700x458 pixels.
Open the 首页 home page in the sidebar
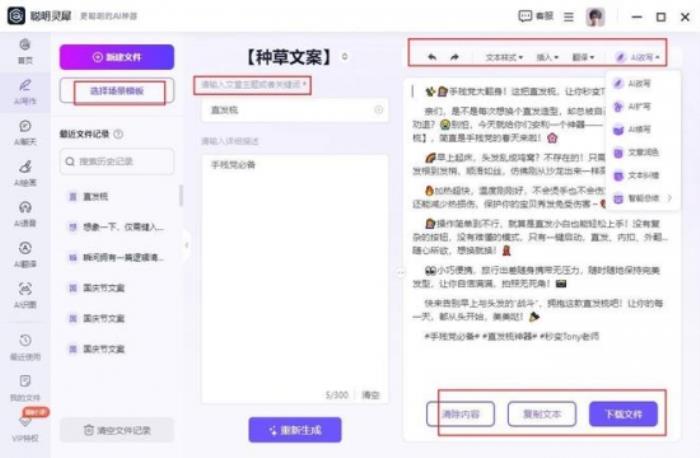pyautogui.click(x=25, y=51)
